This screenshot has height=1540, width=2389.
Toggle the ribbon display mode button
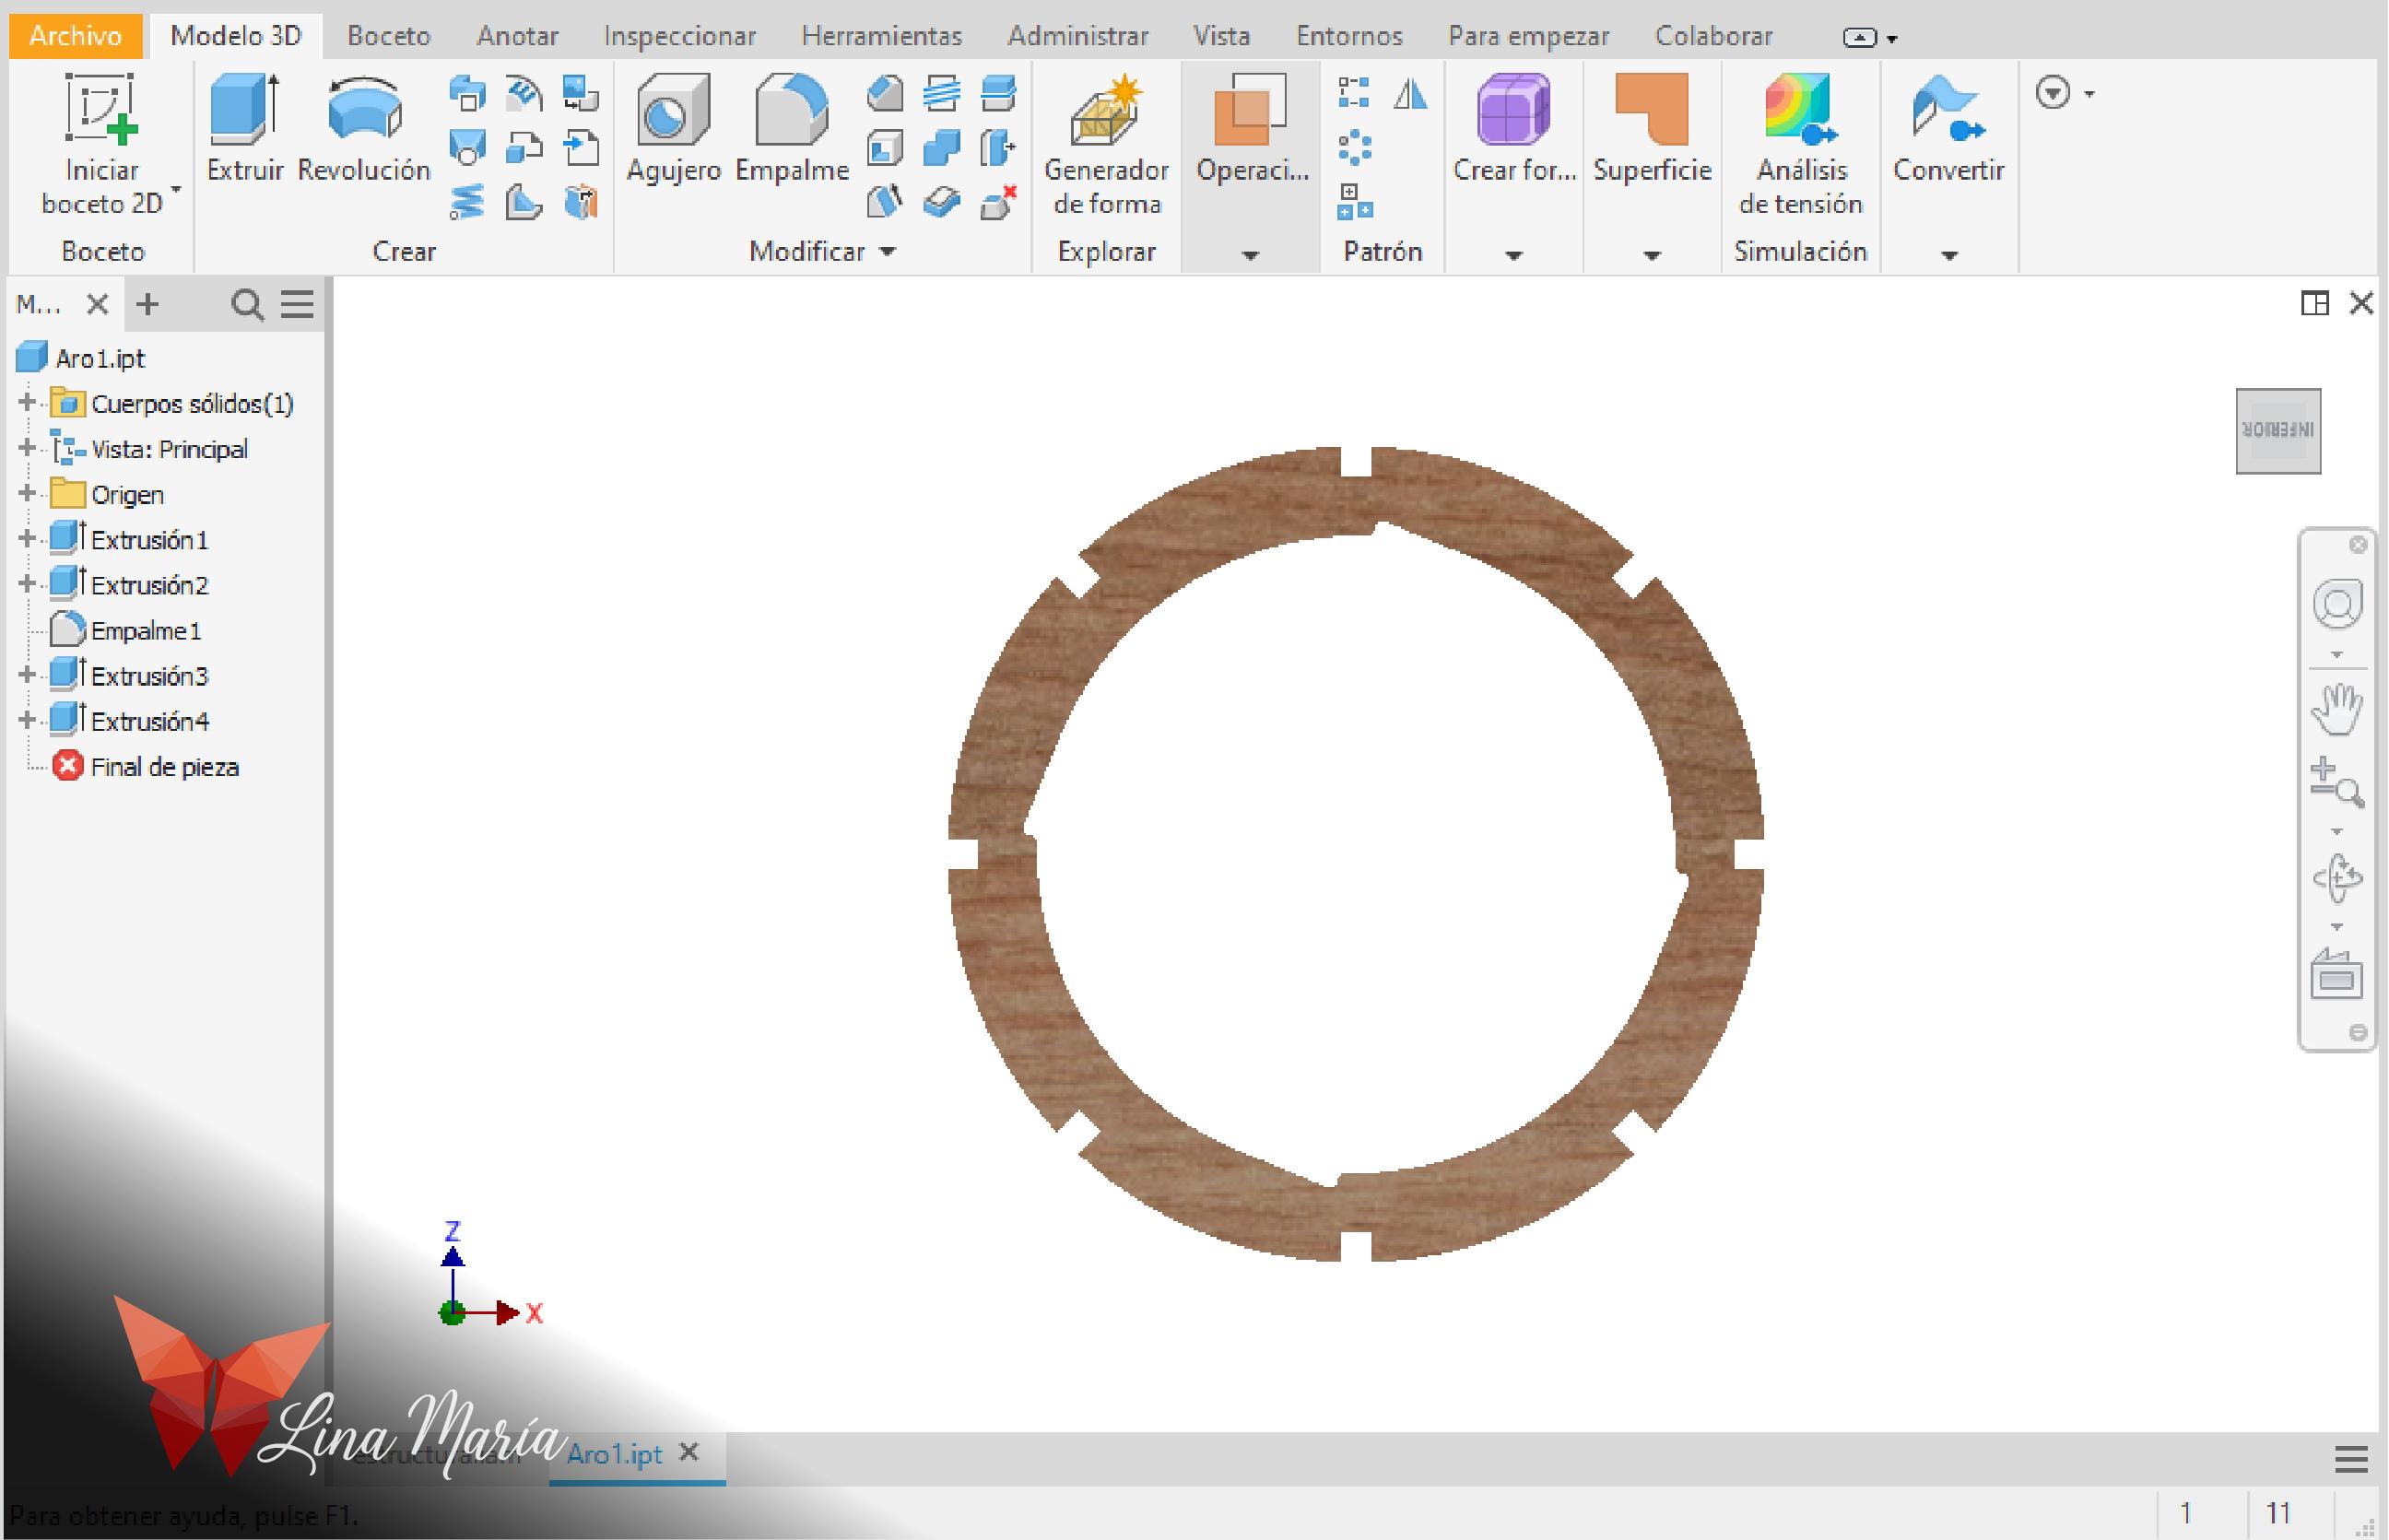click(1860, 38)
